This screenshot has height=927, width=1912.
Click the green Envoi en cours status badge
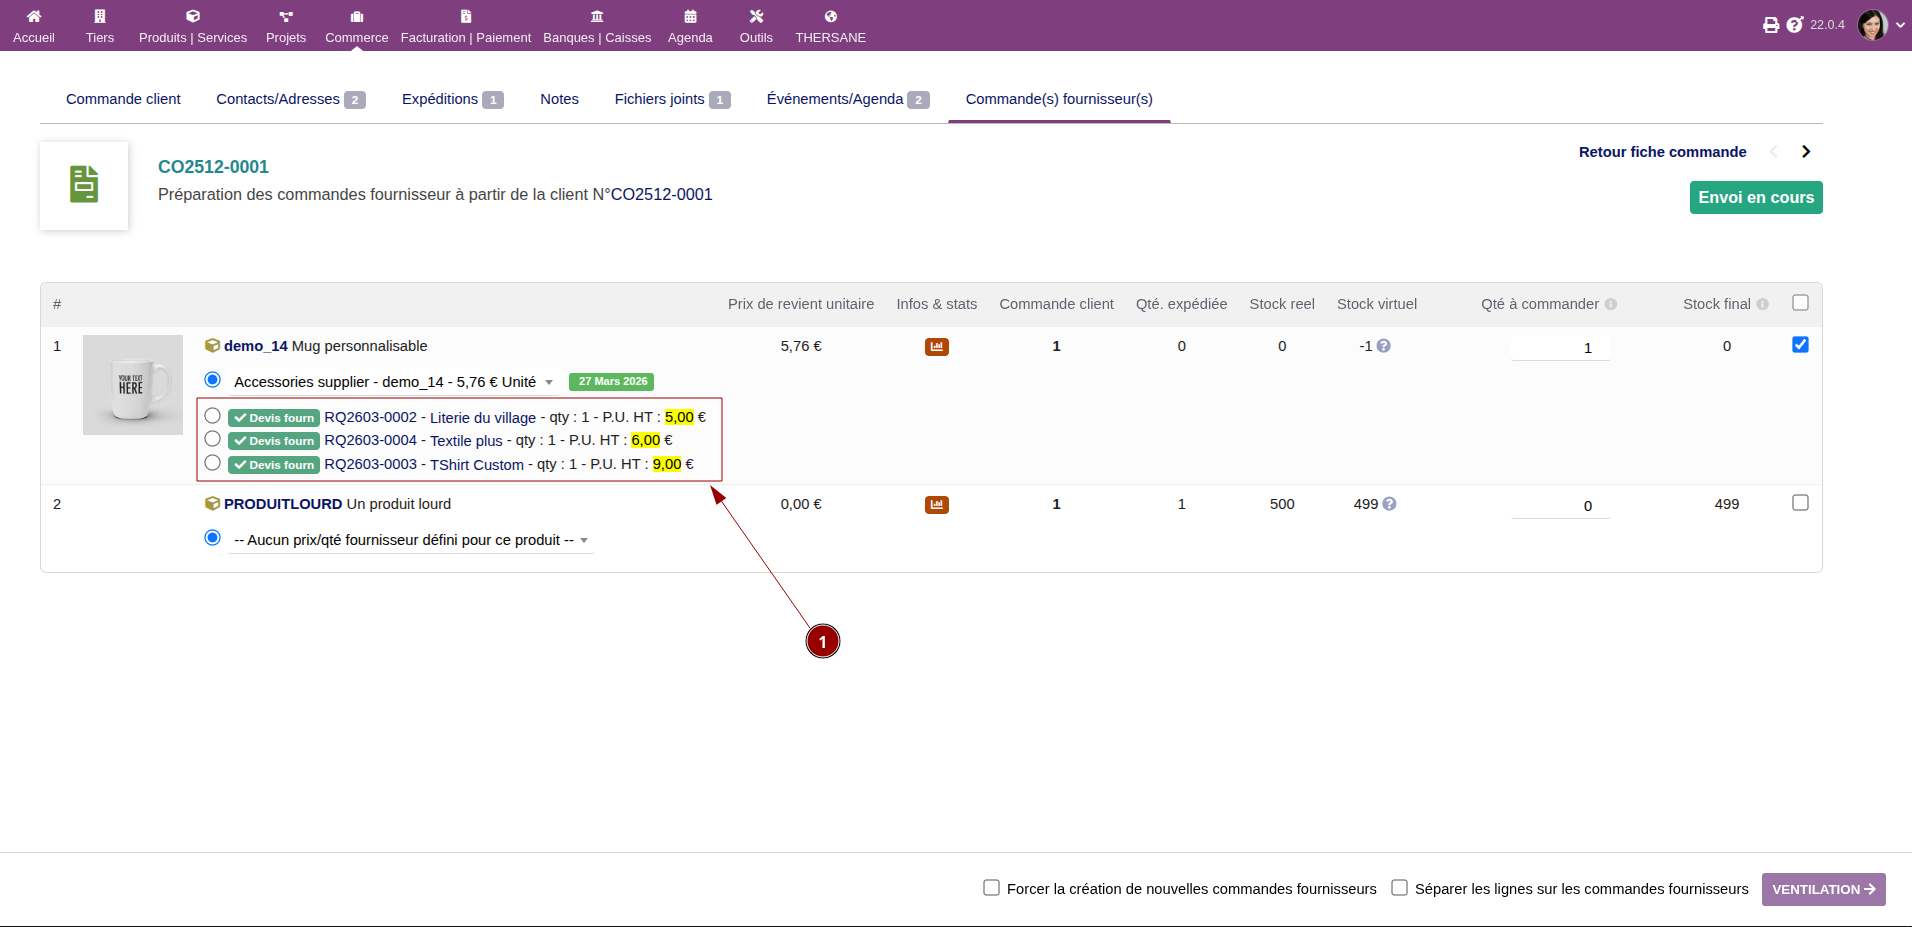coord(1755,198)
